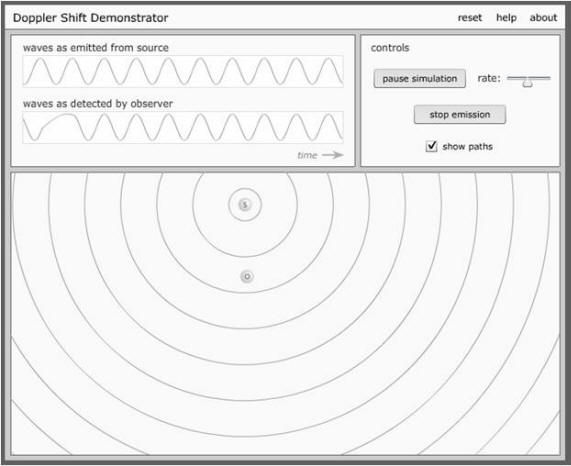The width and height of the screenshot is (571, 466).
Task: Toggle the show paths checkbox
Action: (x=432, y=146)
